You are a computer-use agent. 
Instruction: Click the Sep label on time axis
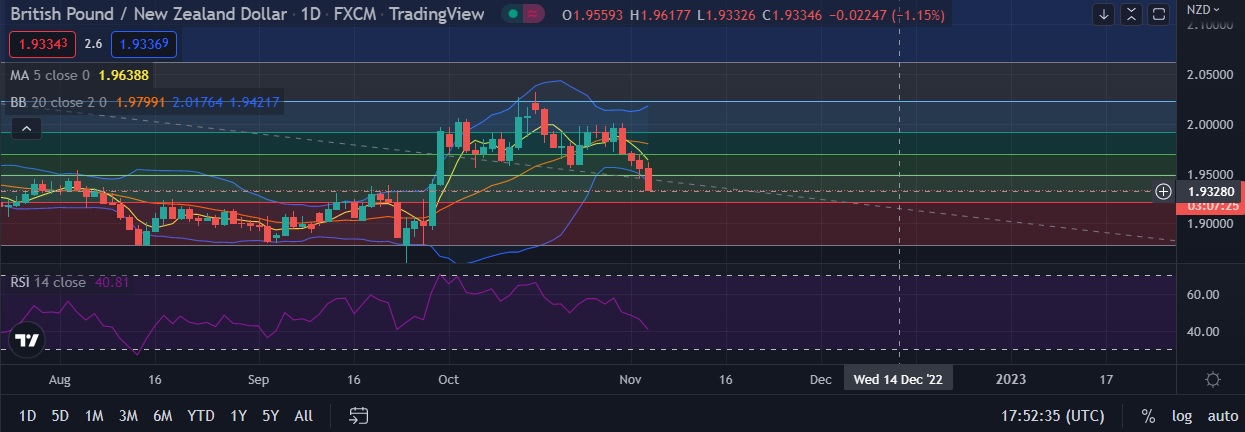click(258, 380)
